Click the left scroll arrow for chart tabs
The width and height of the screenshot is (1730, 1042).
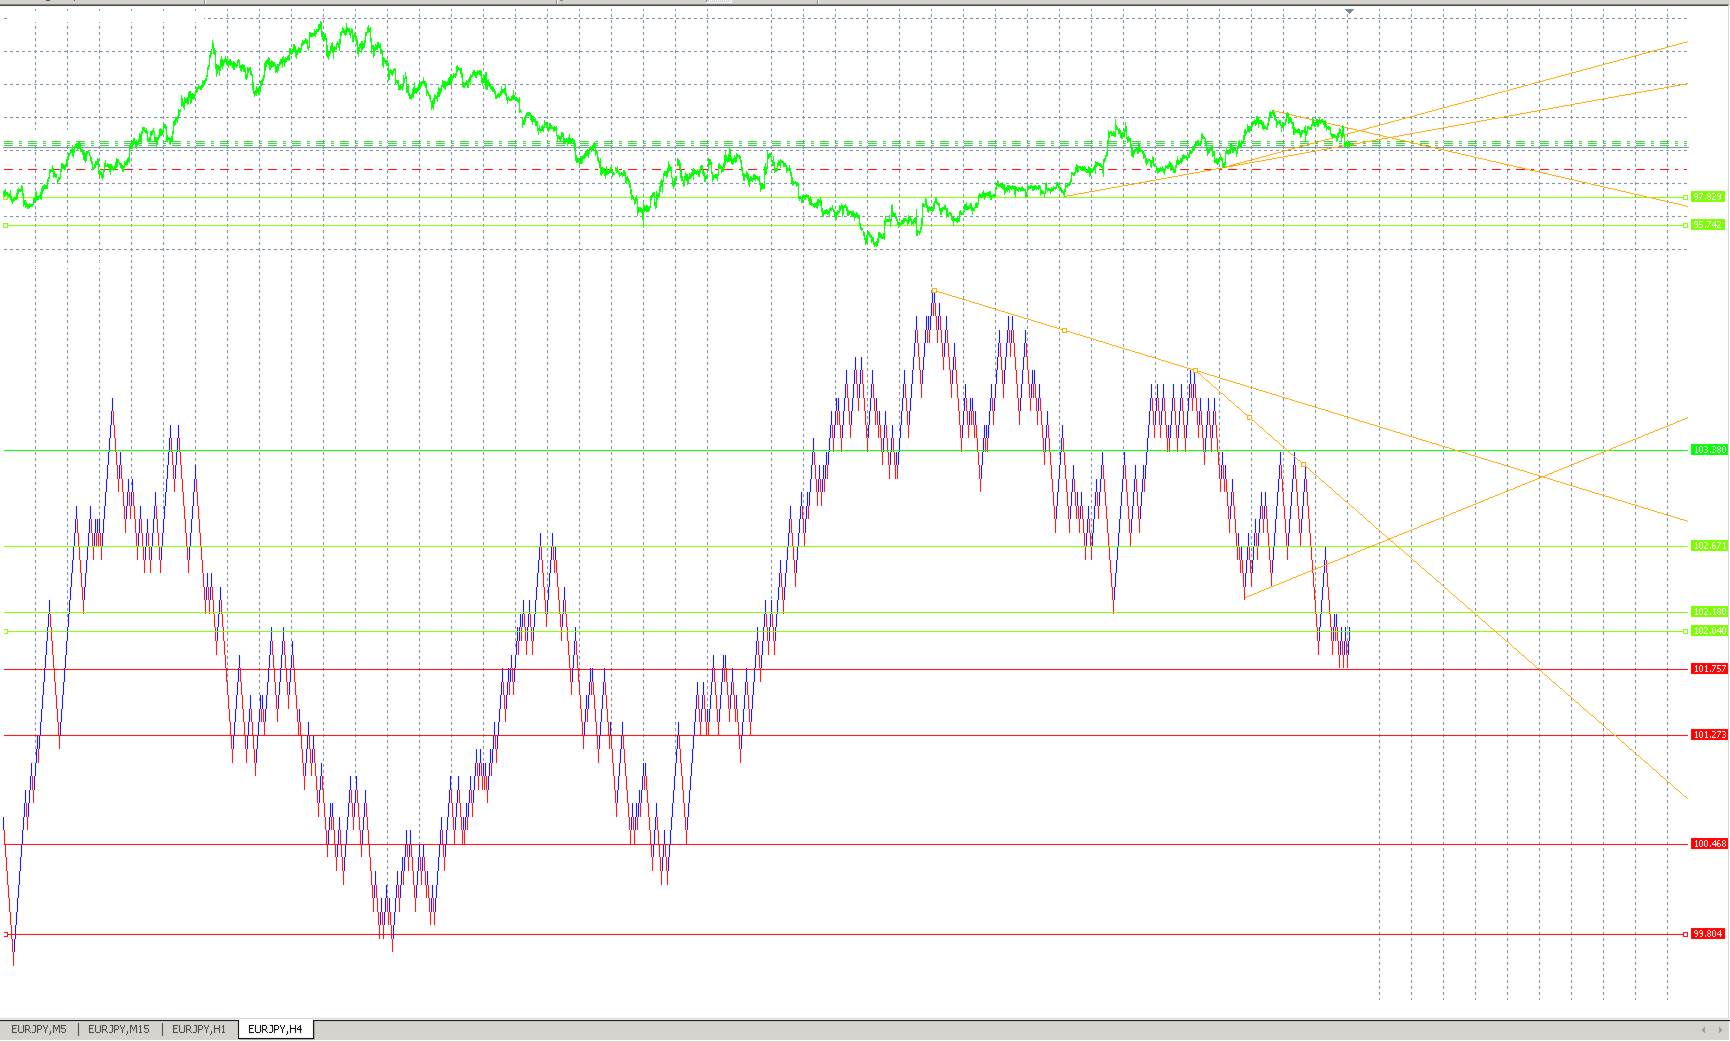pos(1703,1030)
